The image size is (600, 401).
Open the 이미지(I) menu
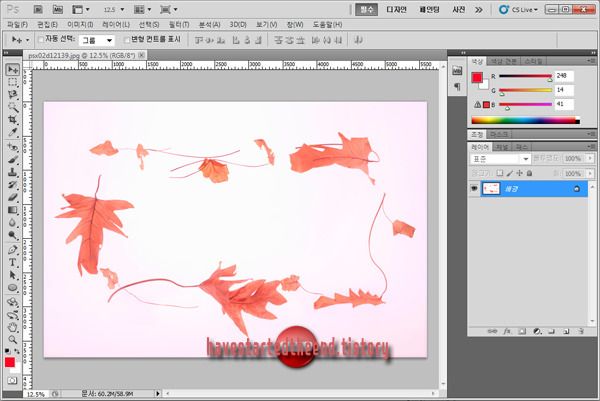[x=80, y=24]
